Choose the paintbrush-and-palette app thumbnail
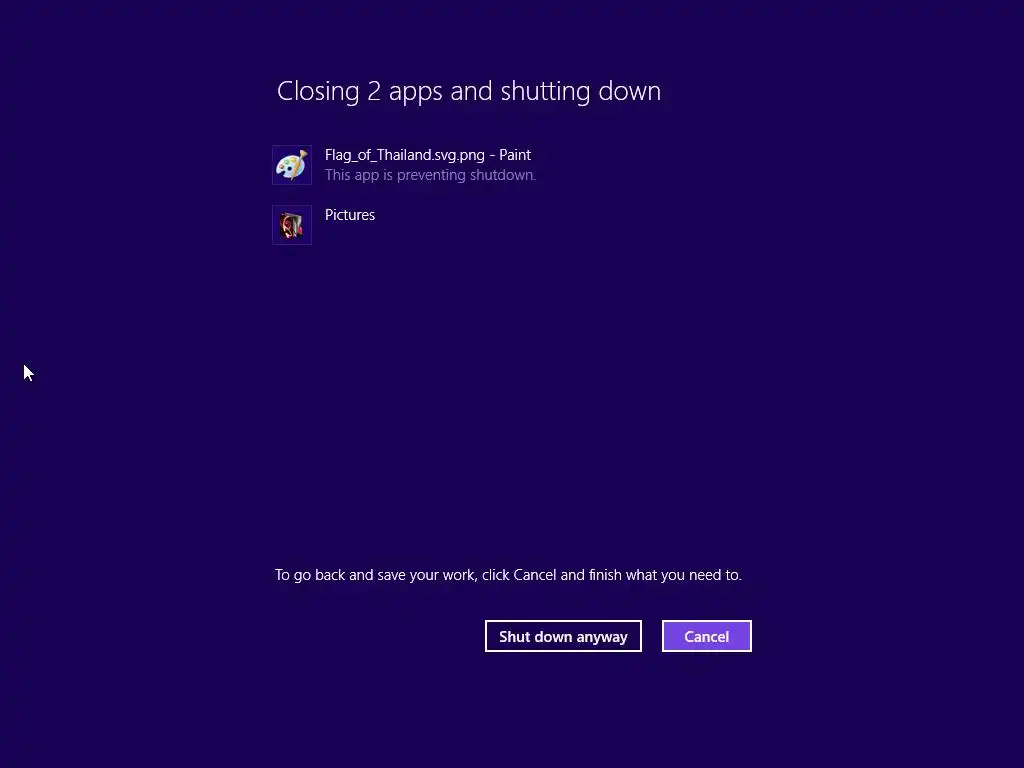This screenshot has width=1024, height=768. coord(292,165)
